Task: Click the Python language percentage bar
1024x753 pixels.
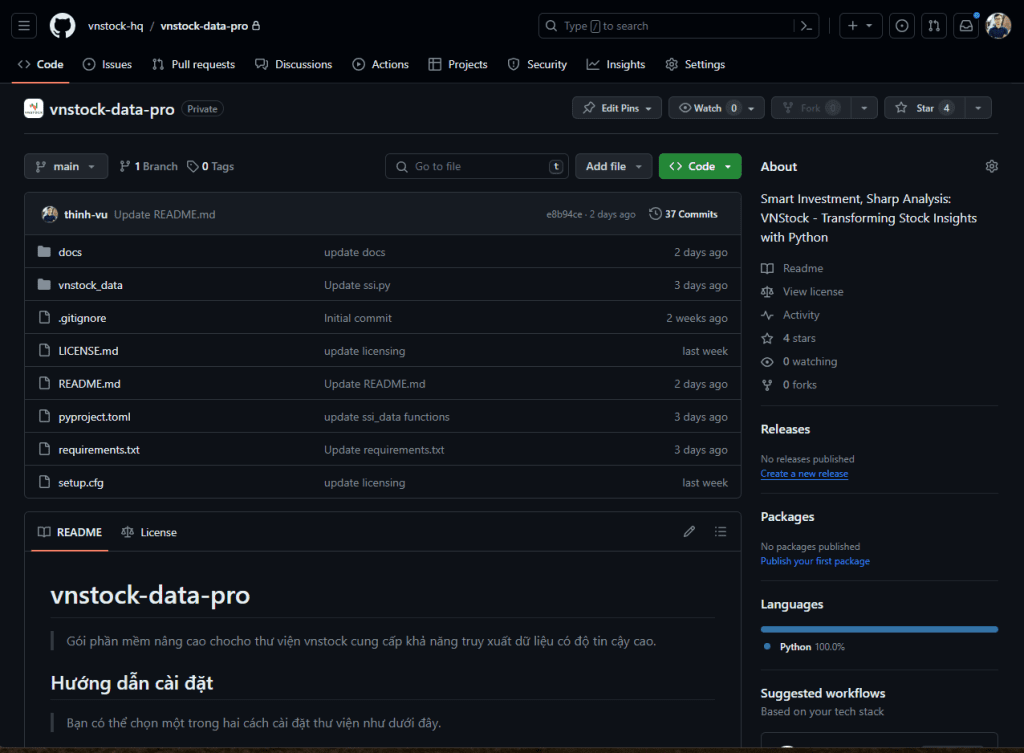Action: coord(879,629)
